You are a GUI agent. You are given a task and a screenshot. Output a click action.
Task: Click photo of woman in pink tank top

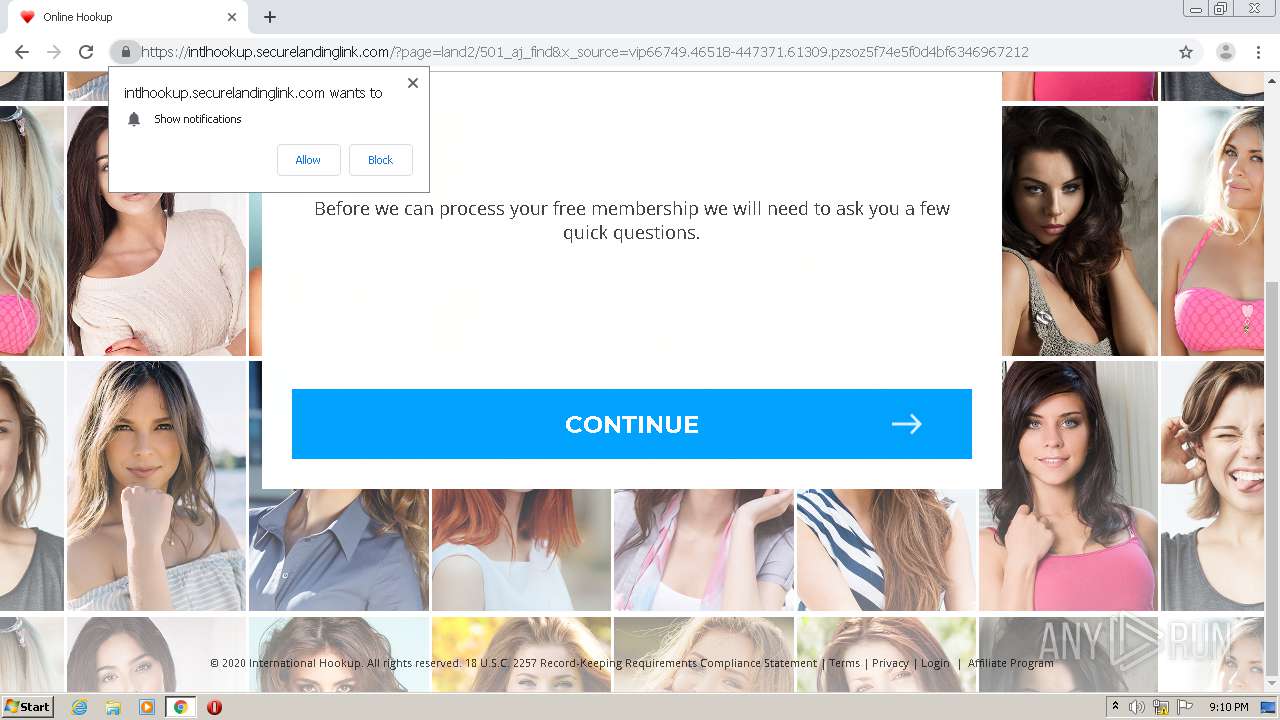1068,486
